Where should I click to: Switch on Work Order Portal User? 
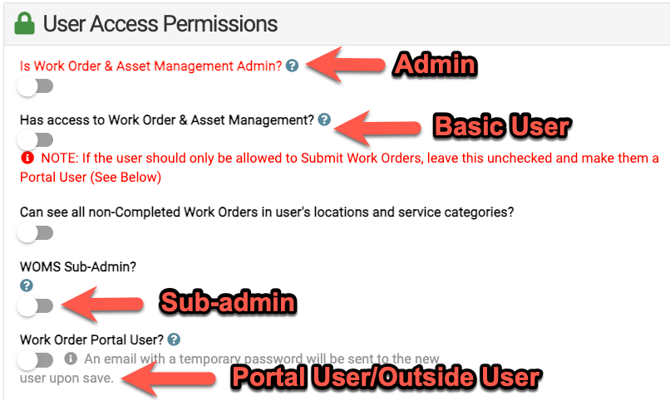pos(35,359)
